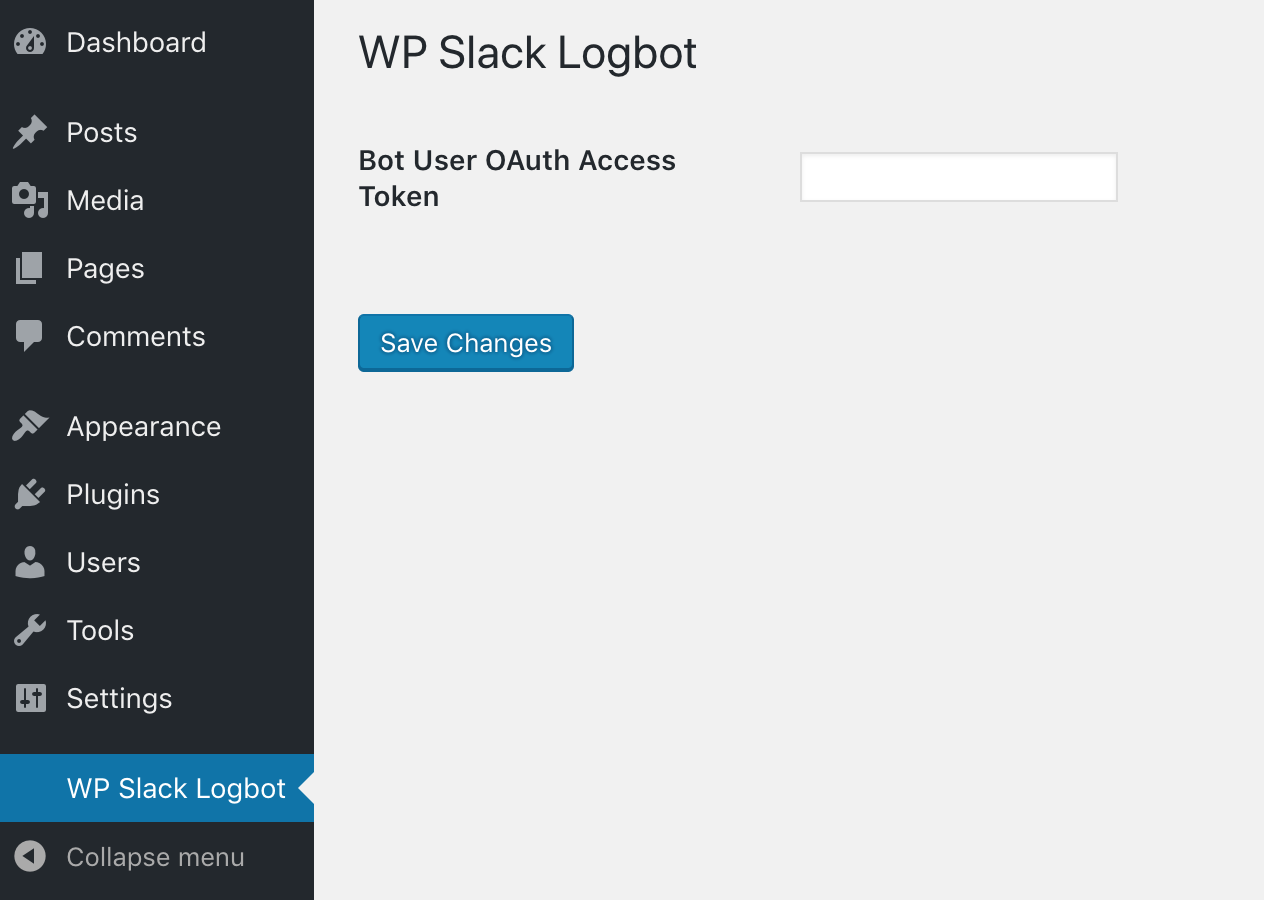
Task: Click the Dashboard gauge icon
Action: (30, 42)
